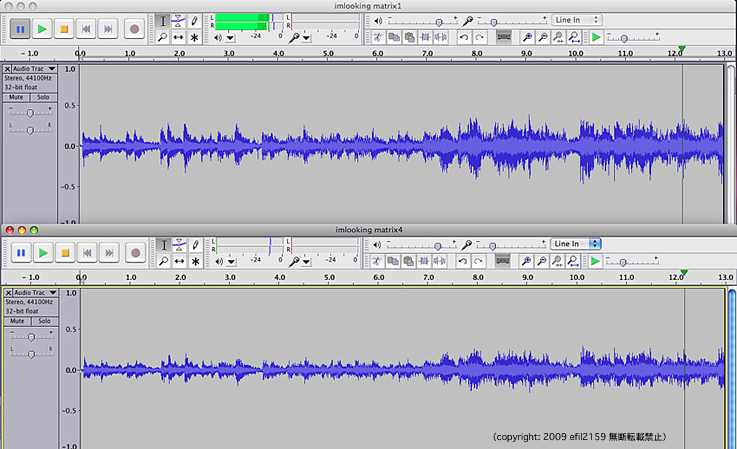Screen dimensions: 737x449
Task: Select the Selection tool in matrix4
Action: pos(164,245)
